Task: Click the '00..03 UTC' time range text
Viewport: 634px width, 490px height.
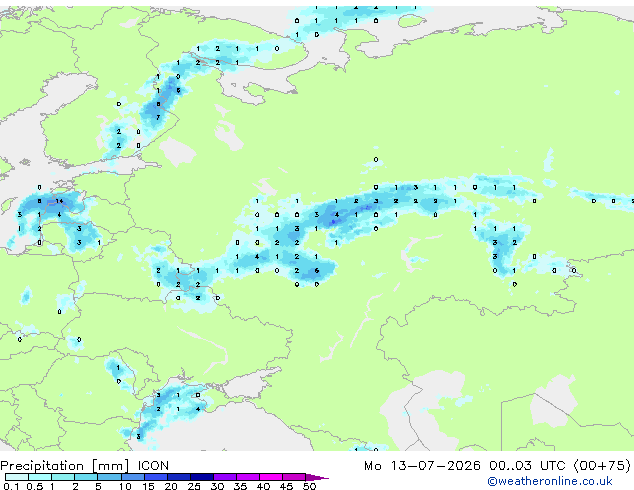Action: click(x=527, y=466)
